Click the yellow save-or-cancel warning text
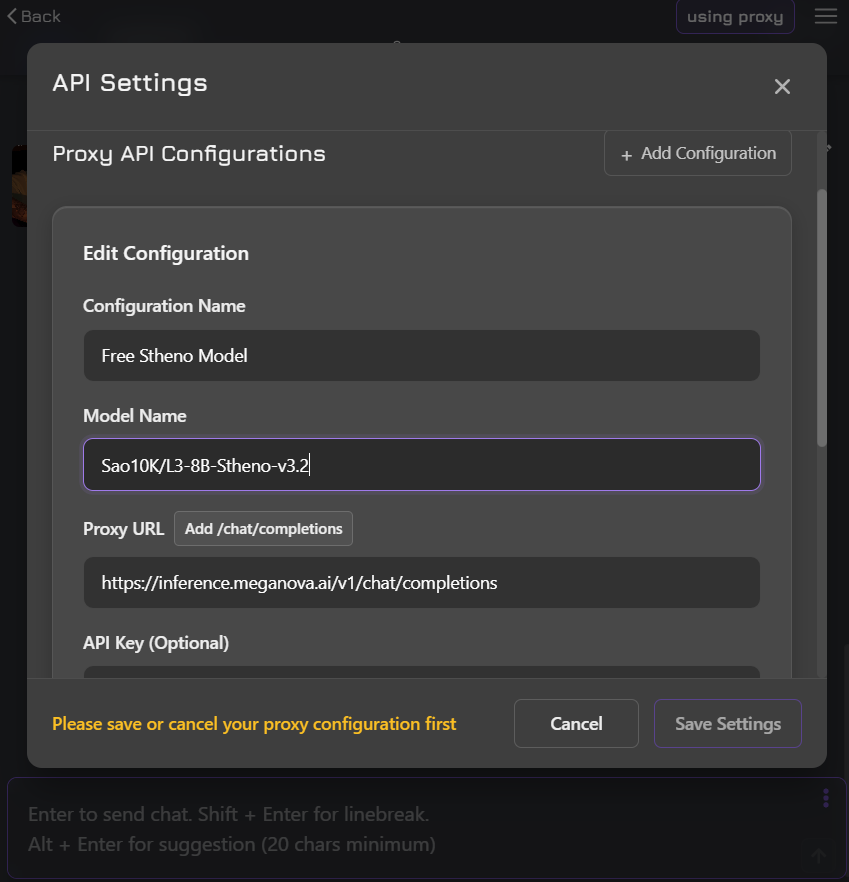 [x=254, y=724]
